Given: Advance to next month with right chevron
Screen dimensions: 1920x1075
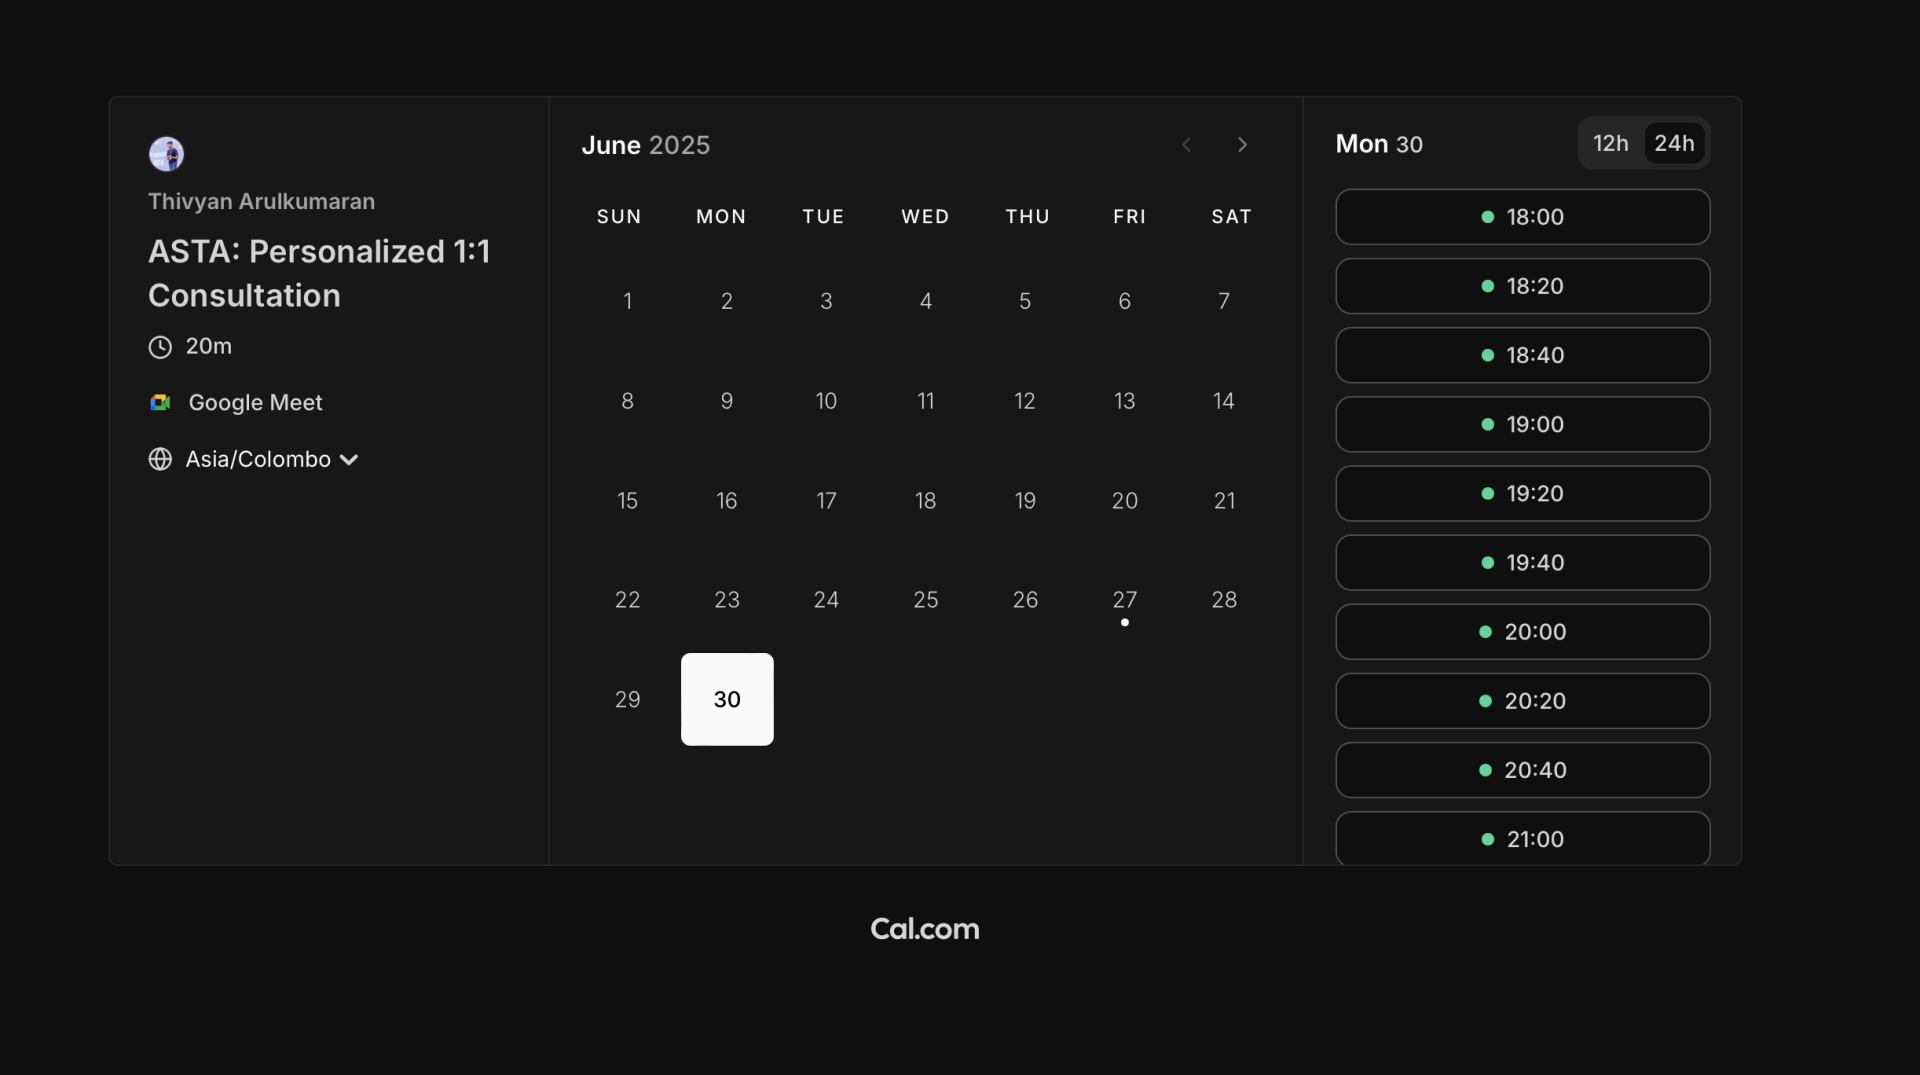Looking at the screenshot, I should pos(1242,145).
